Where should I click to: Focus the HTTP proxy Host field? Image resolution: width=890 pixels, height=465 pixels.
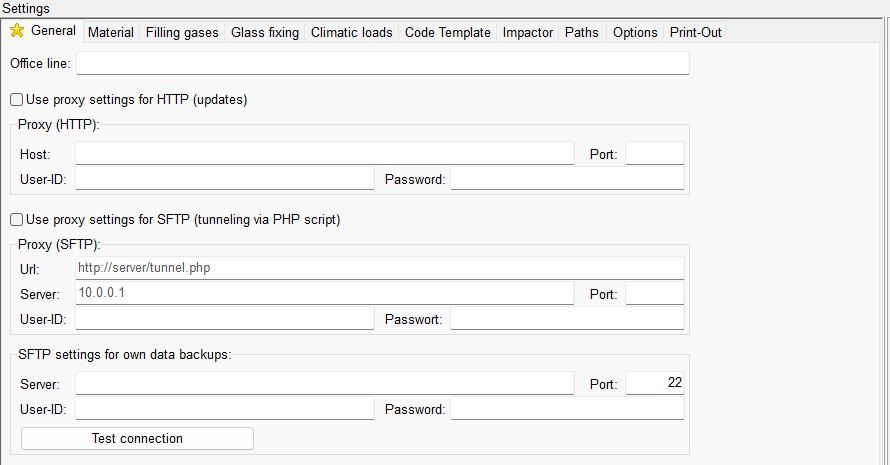click(x=324, y=154)
